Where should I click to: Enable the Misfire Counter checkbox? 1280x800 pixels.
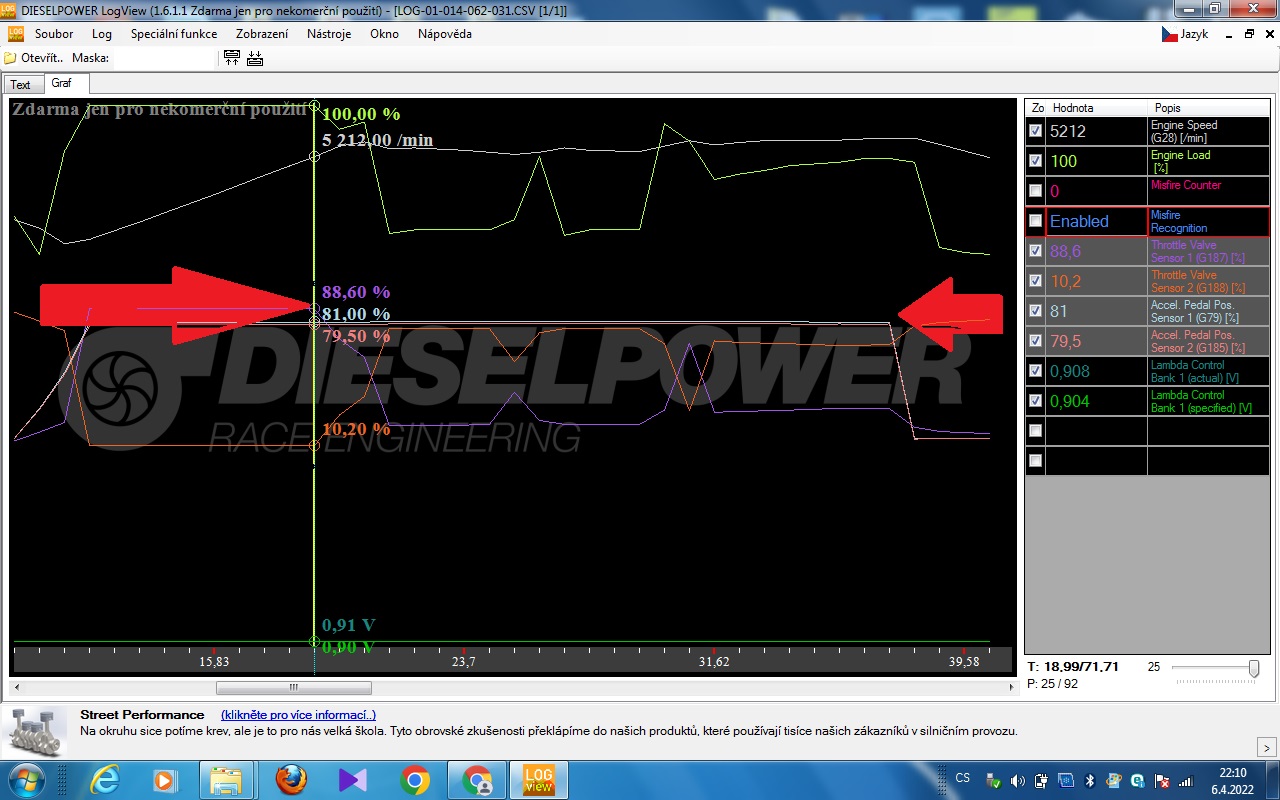[x=1035, y=191]
